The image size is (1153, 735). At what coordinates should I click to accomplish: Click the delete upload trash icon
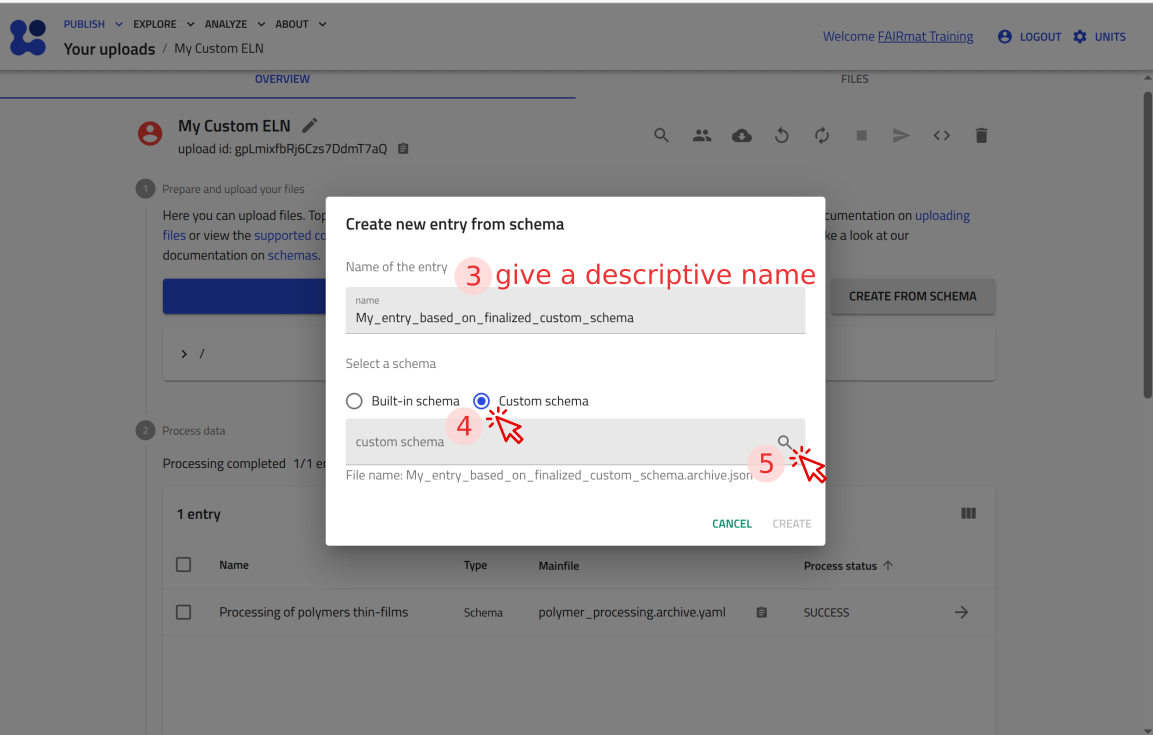pos(981,135)
